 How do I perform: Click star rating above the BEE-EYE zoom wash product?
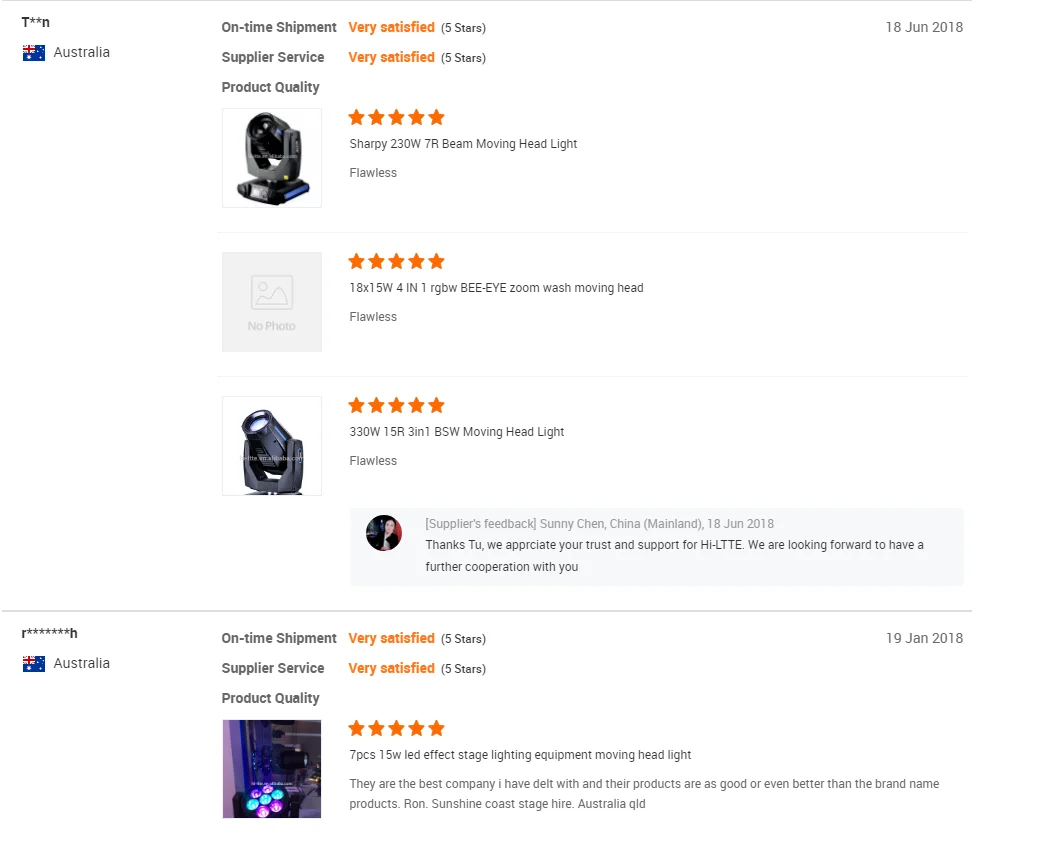[396, 261]
